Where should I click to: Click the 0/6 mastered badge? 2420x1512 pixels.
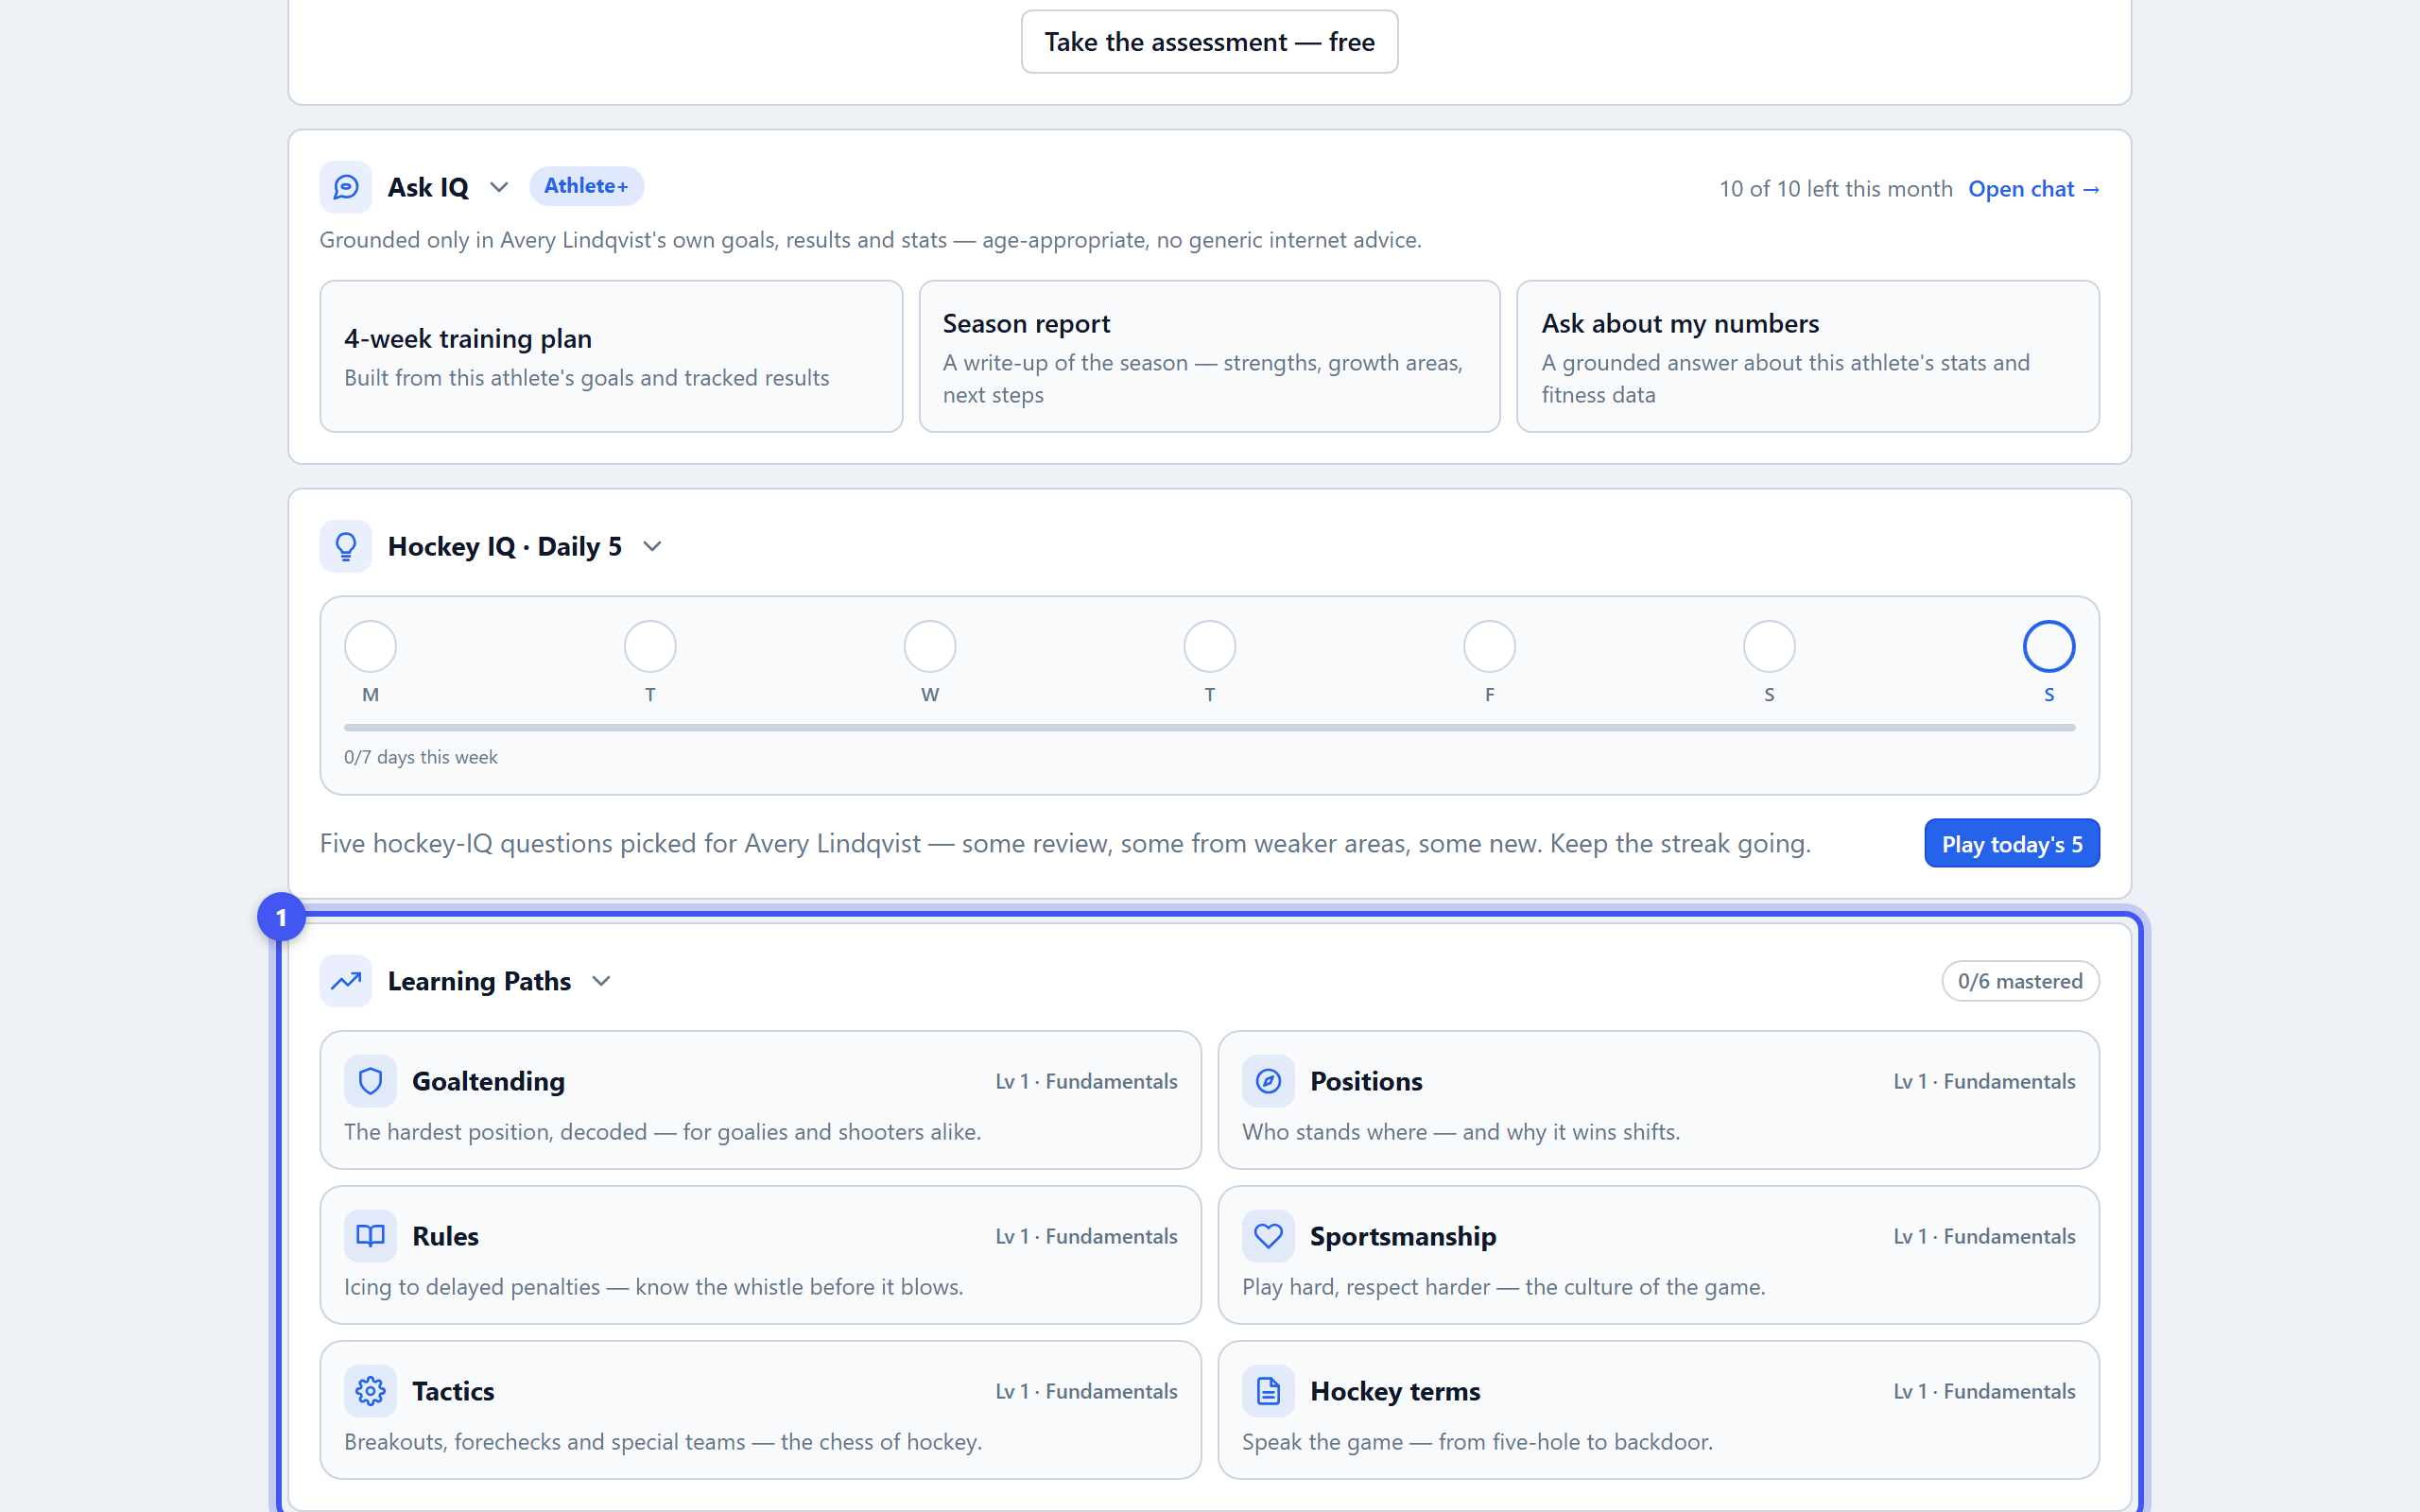click(x=2020, y=981)
